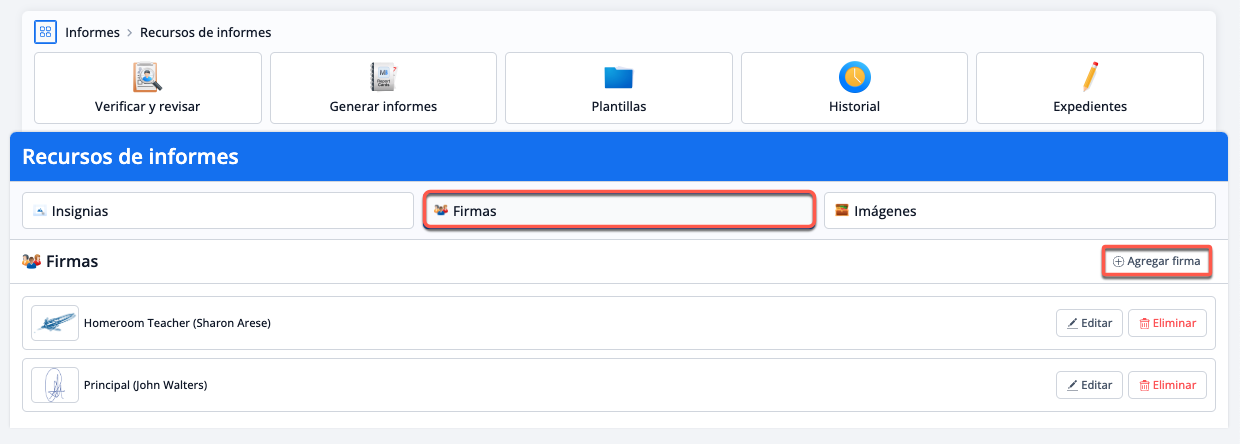Click Sharon Arese's signature thumbnail
The height and width of the screenshot is (444, 1240).
click(55, 323)
